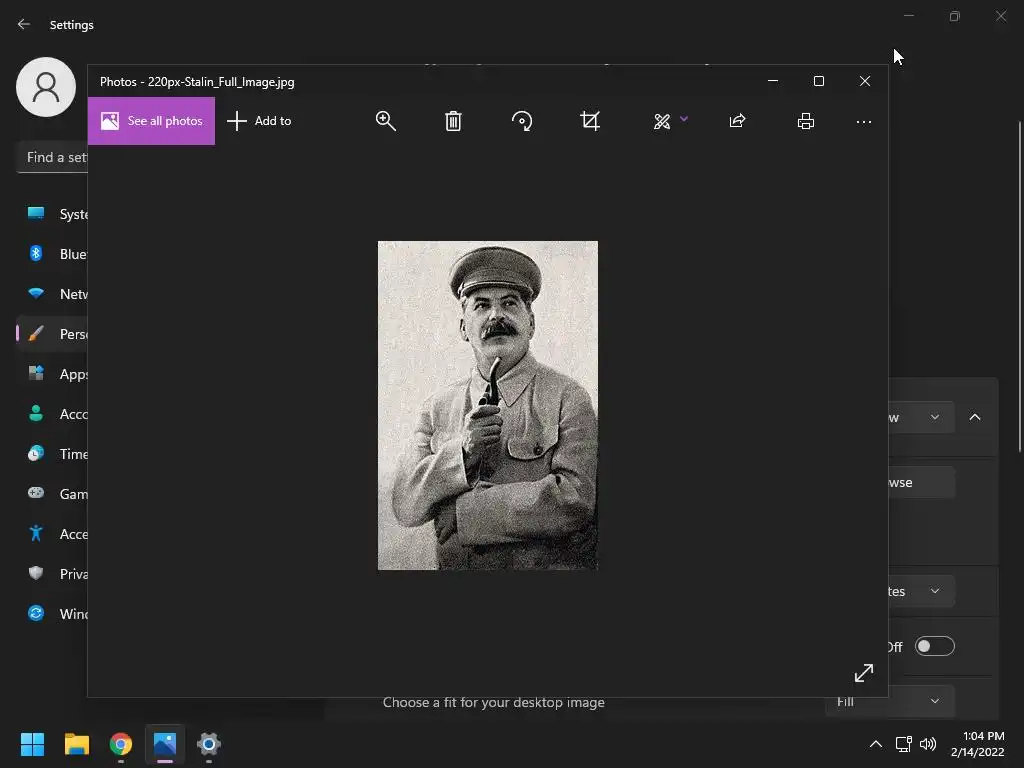
Task: Click the Photos app icon in taskbar
Action: pos(165,744)
